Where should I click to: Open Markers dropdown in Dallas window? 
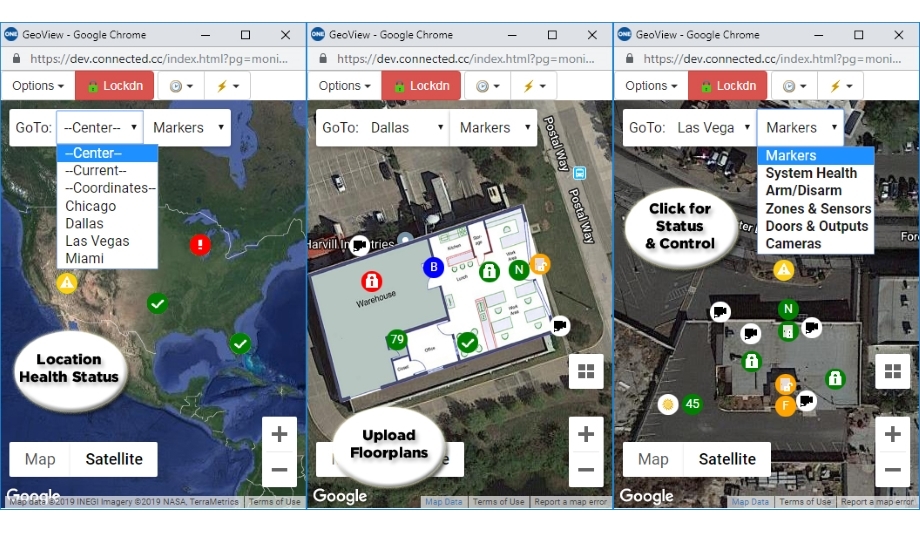(494, 127)
